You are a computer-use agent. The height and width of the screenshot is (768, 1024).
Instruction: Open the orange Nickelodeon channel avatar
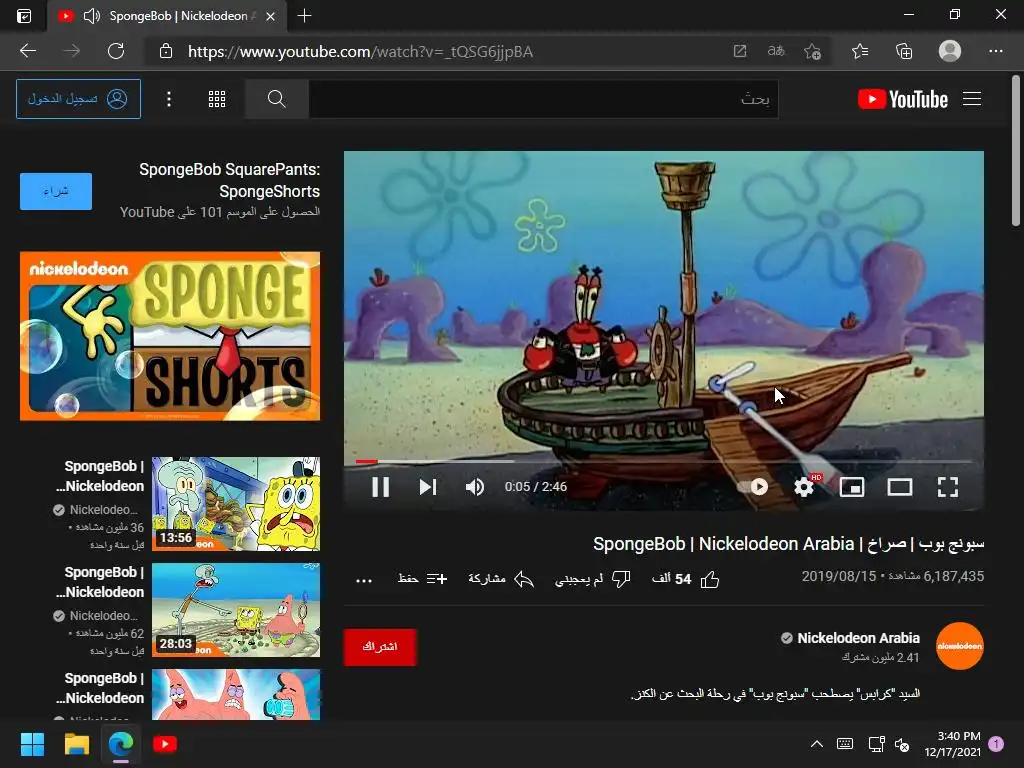pos(959,646)
